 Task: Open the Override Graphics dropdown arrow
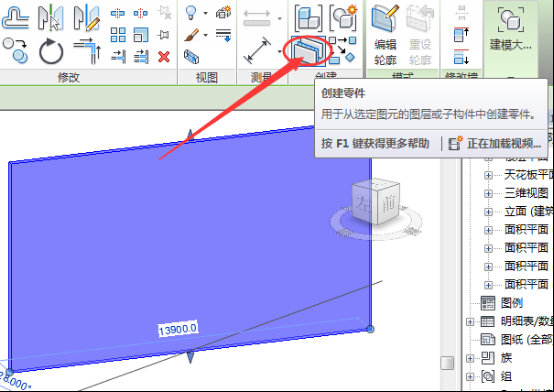(x=205, y=35)
